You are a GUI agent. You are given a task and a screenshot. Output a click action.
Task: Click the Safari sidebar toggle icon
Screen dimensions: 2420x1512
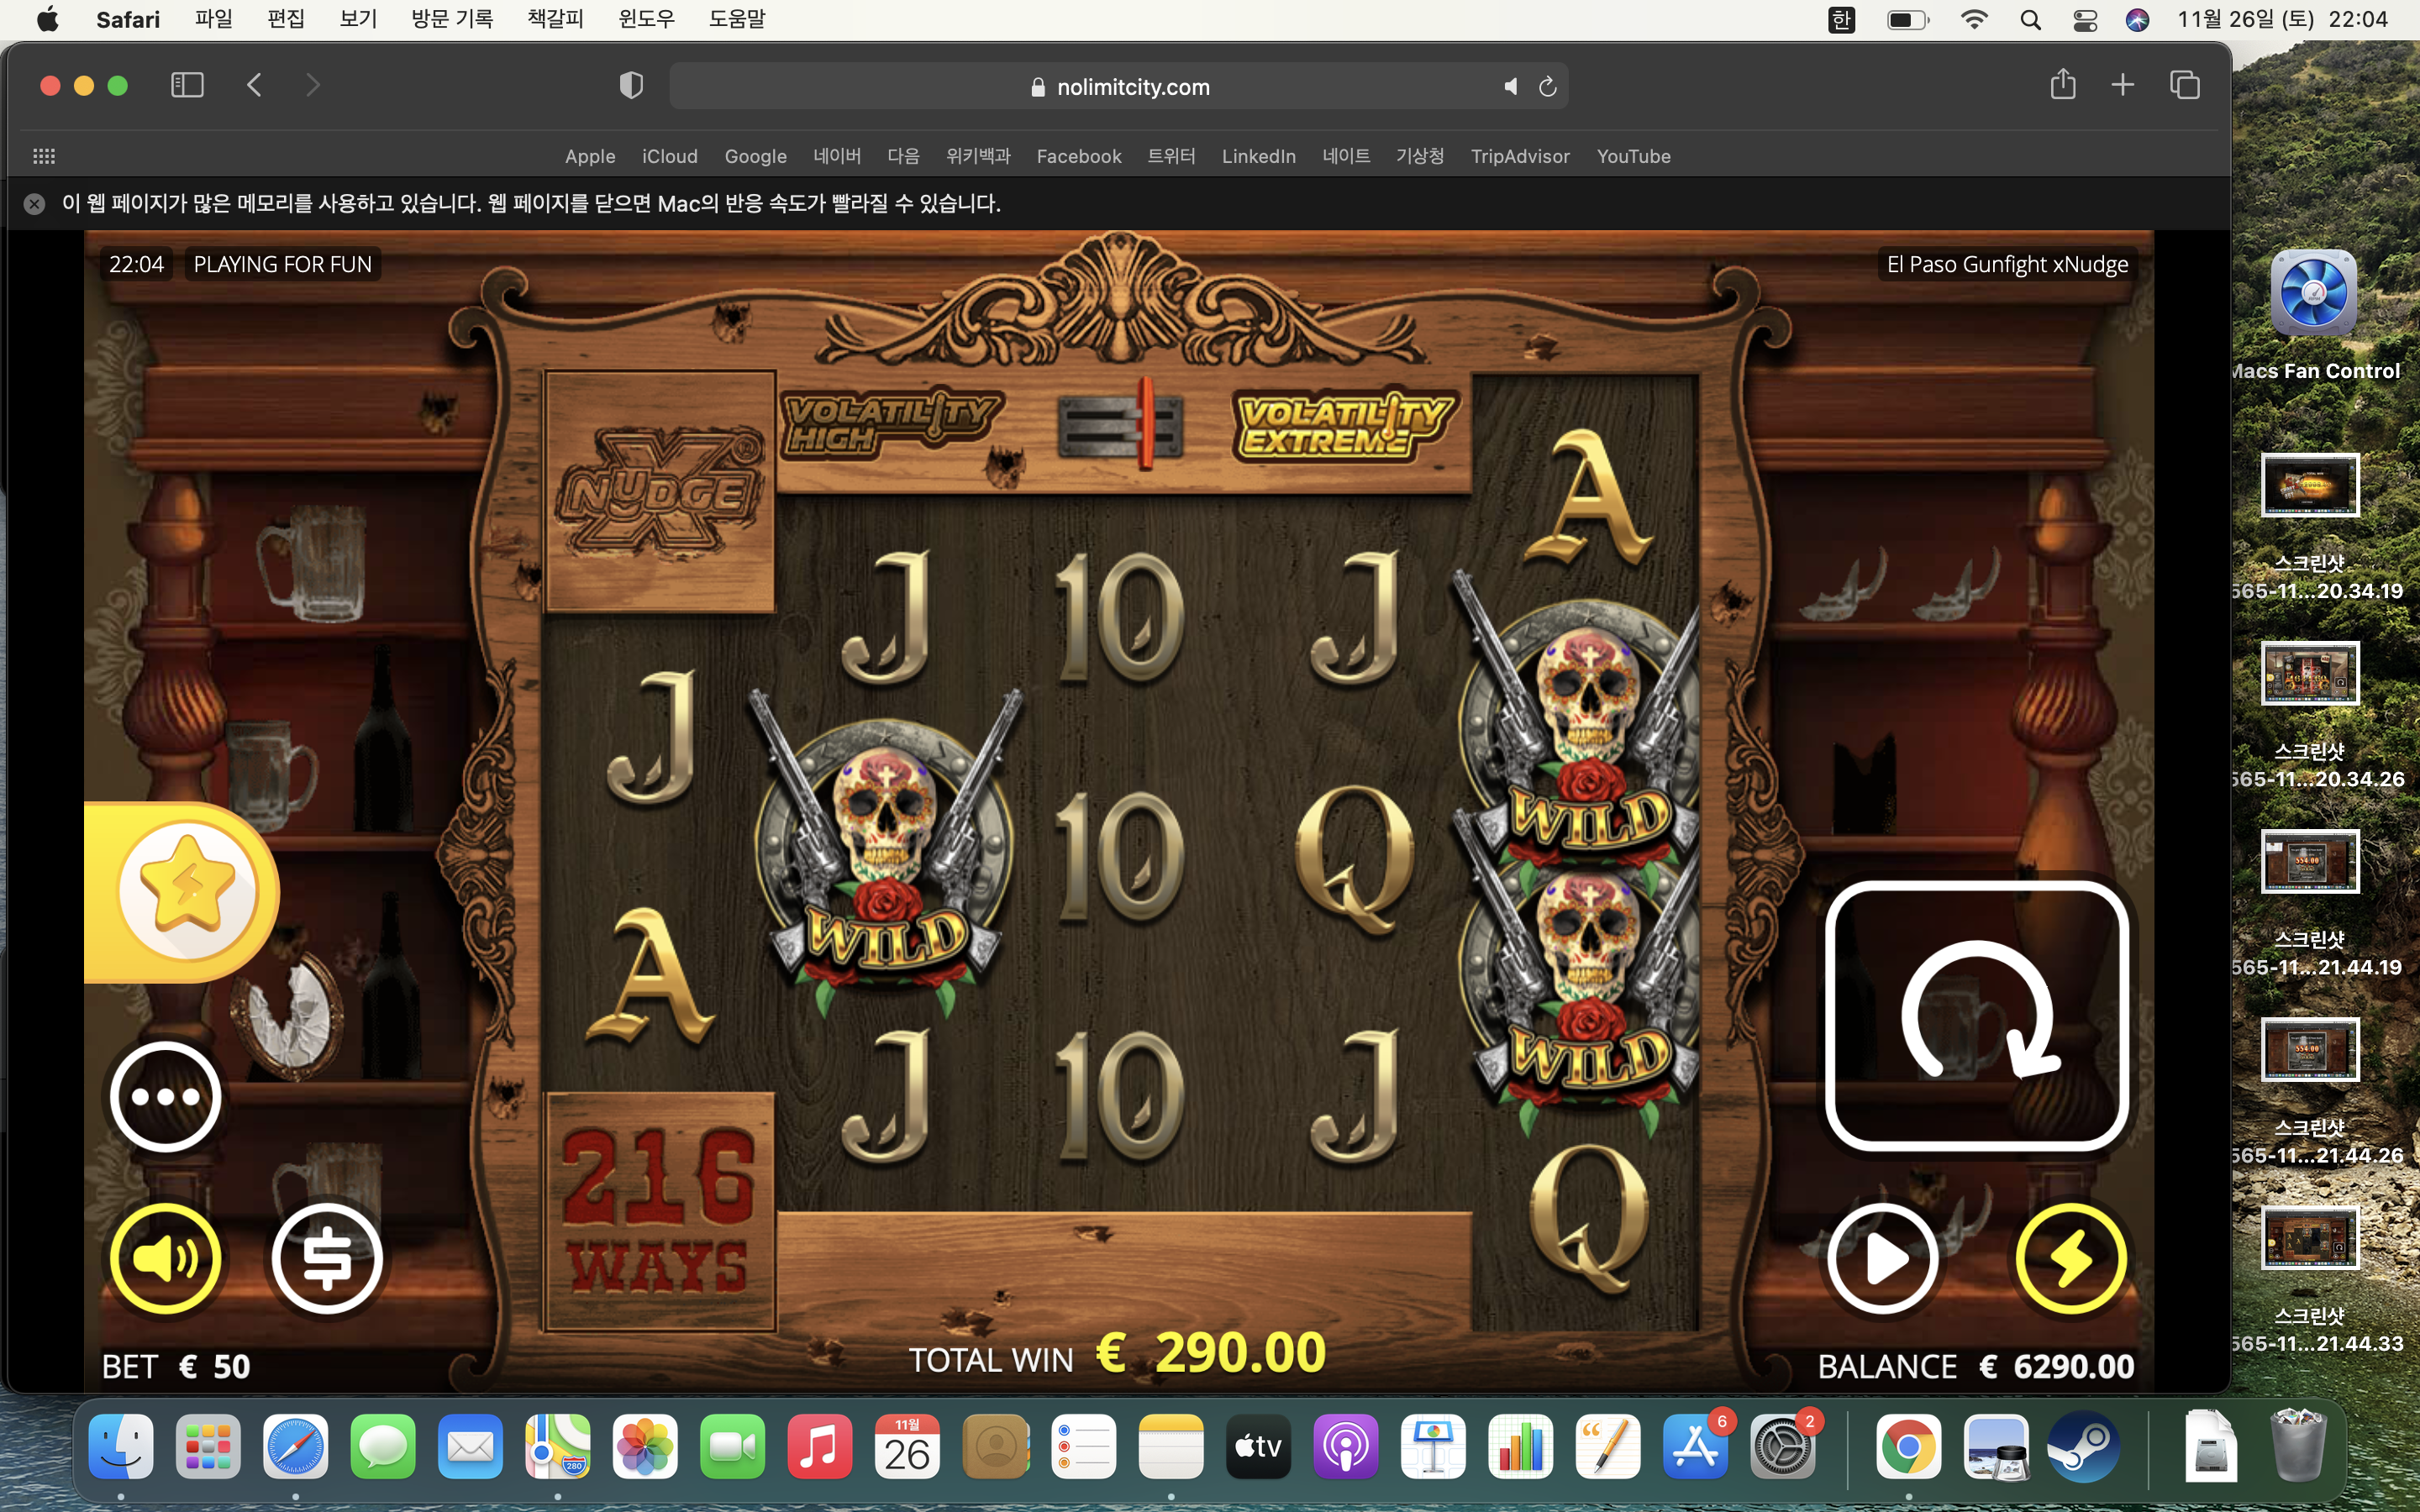pos(187,85)
